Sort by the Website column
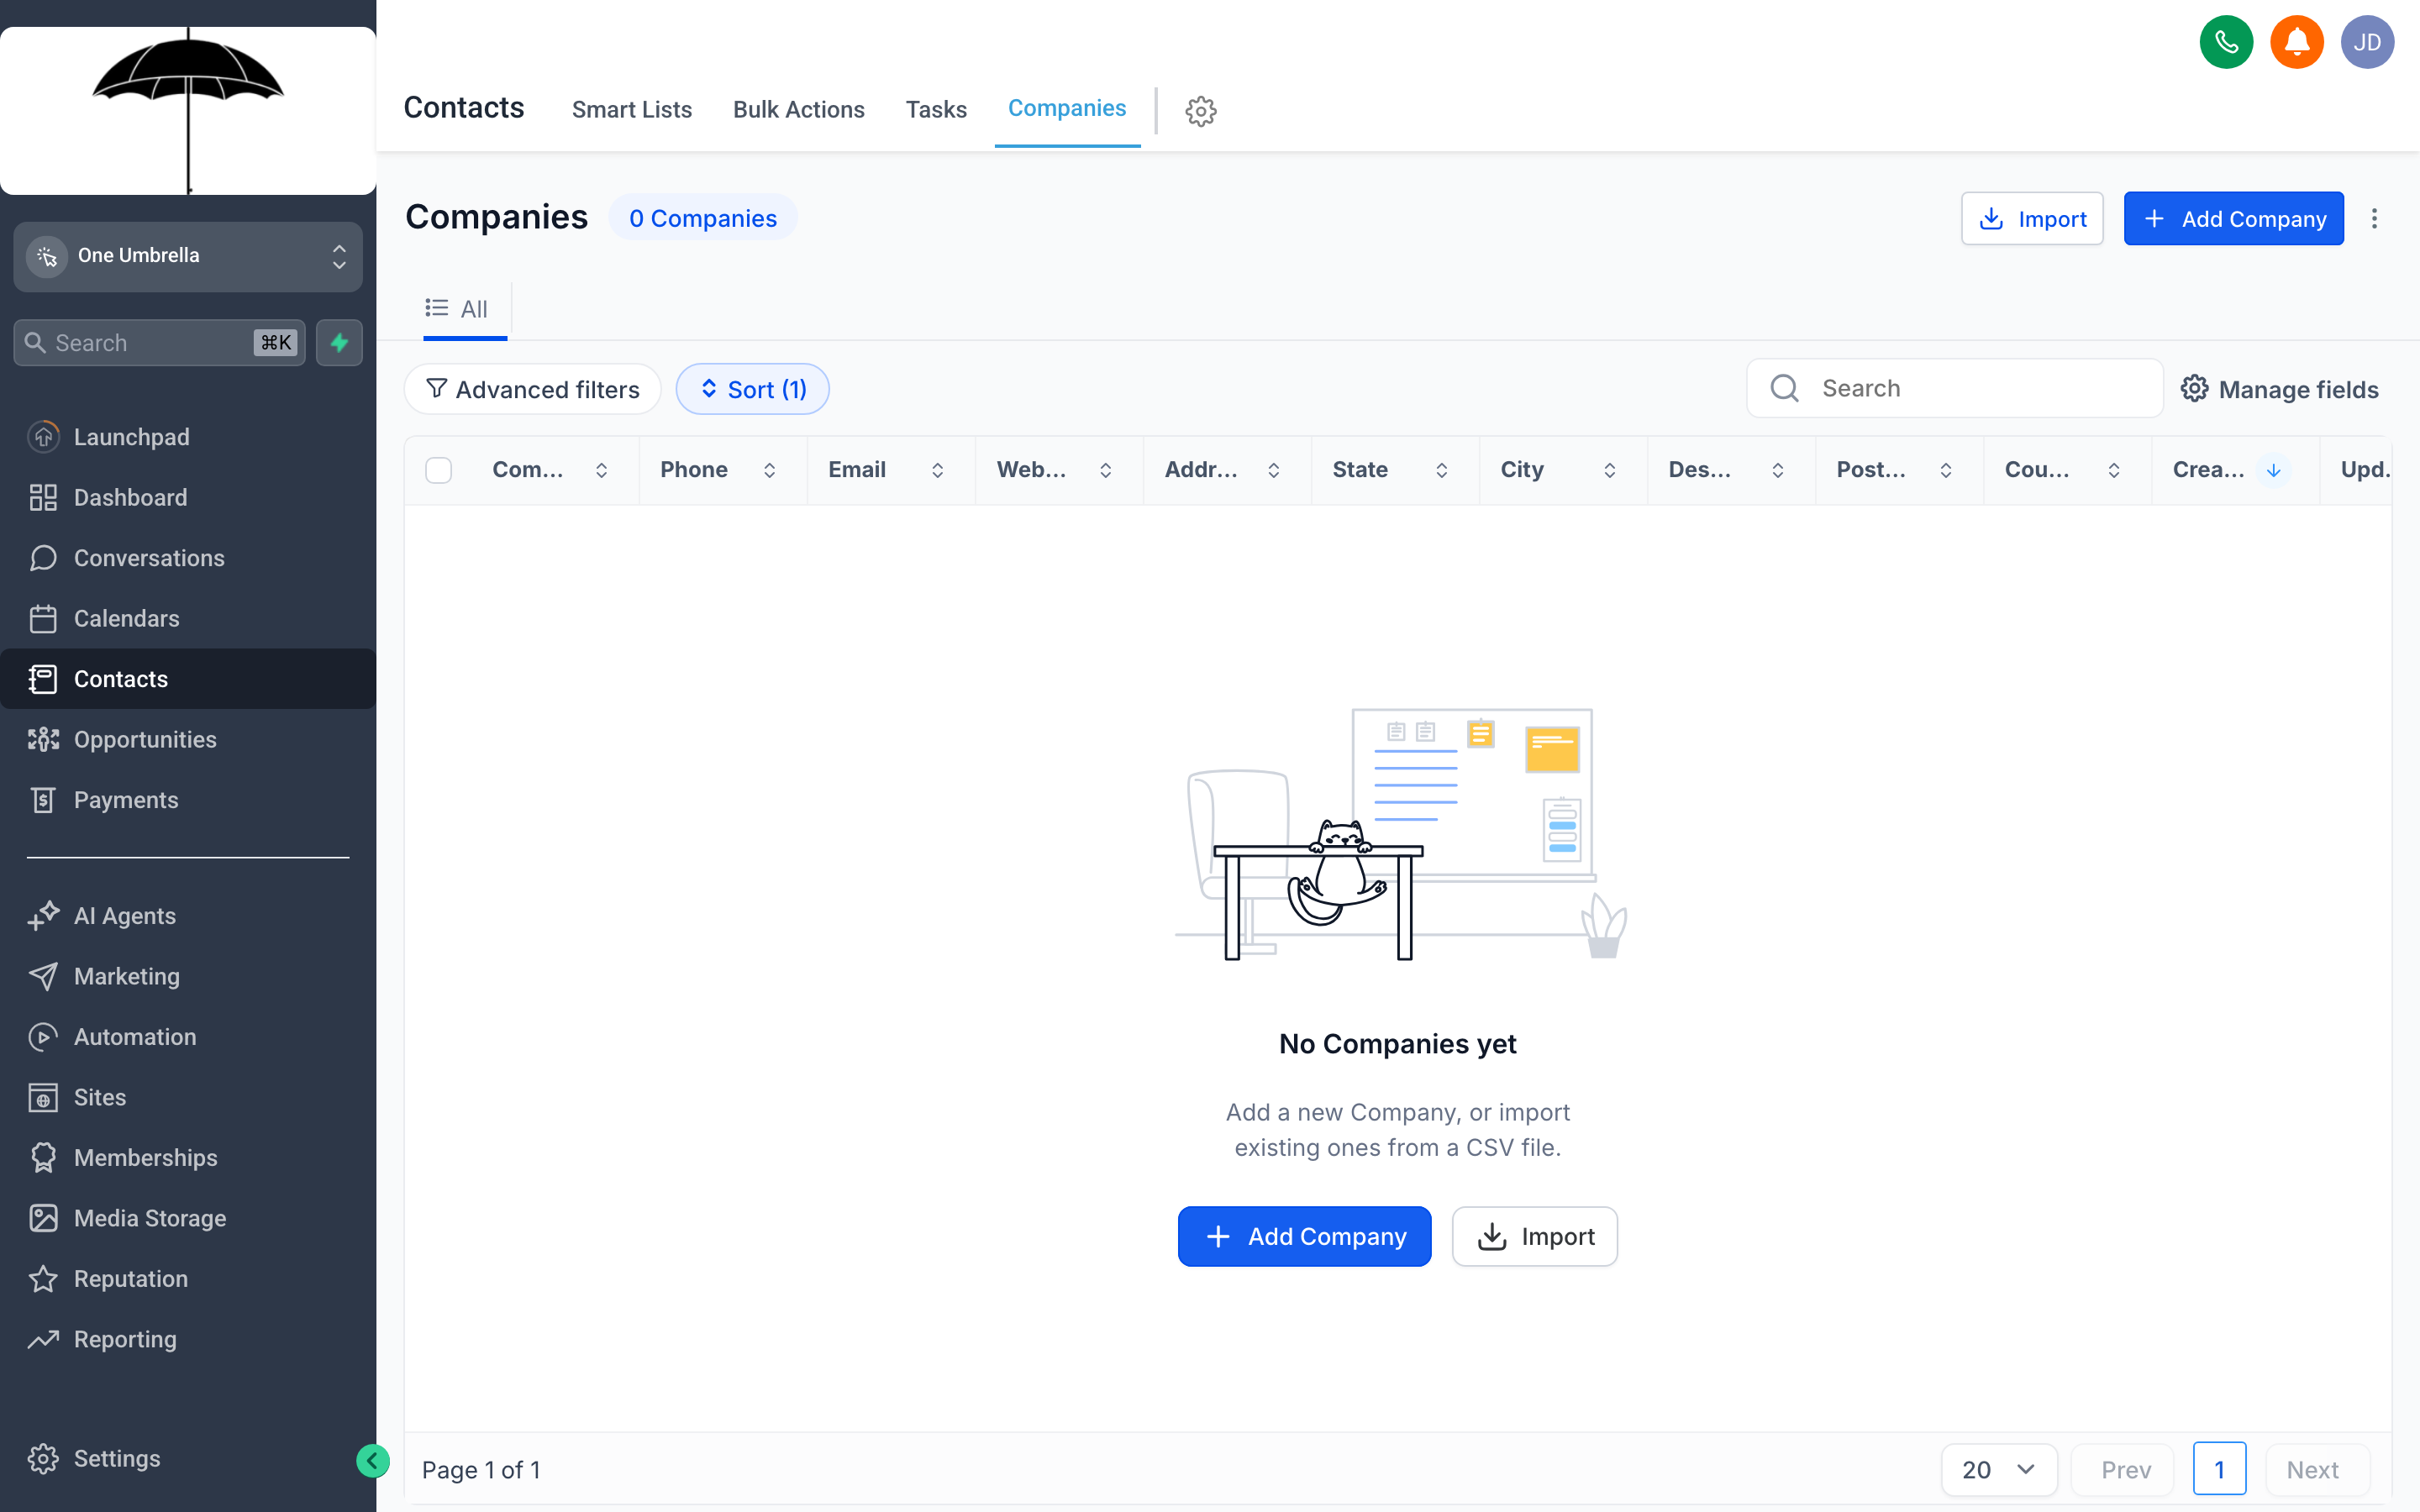 (1105, 470)
